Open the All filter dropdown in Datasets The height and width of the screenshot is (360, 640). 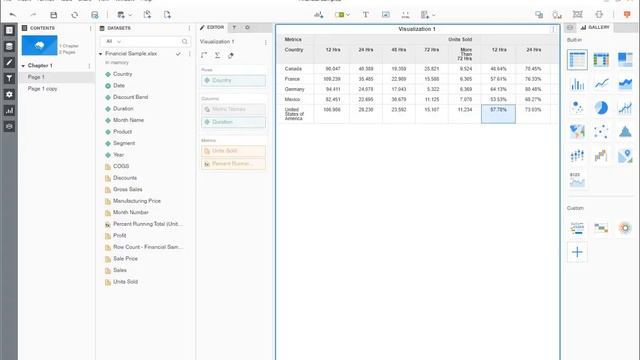[x=113, y=41]
